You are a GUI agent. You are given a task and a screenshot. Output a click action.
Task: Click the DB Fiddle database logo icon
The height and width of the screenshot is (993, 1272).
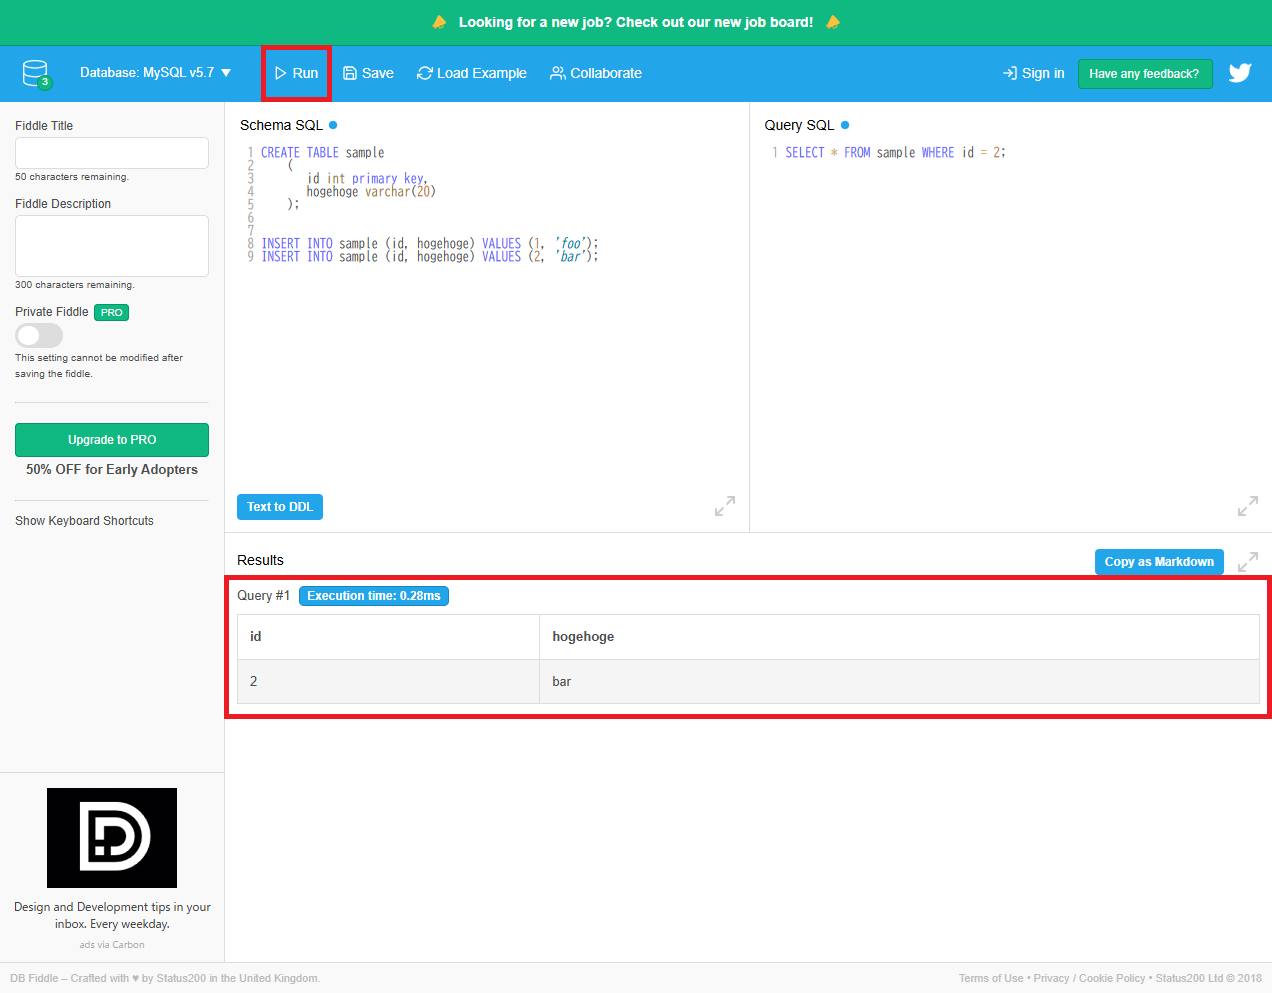[36, 72]
